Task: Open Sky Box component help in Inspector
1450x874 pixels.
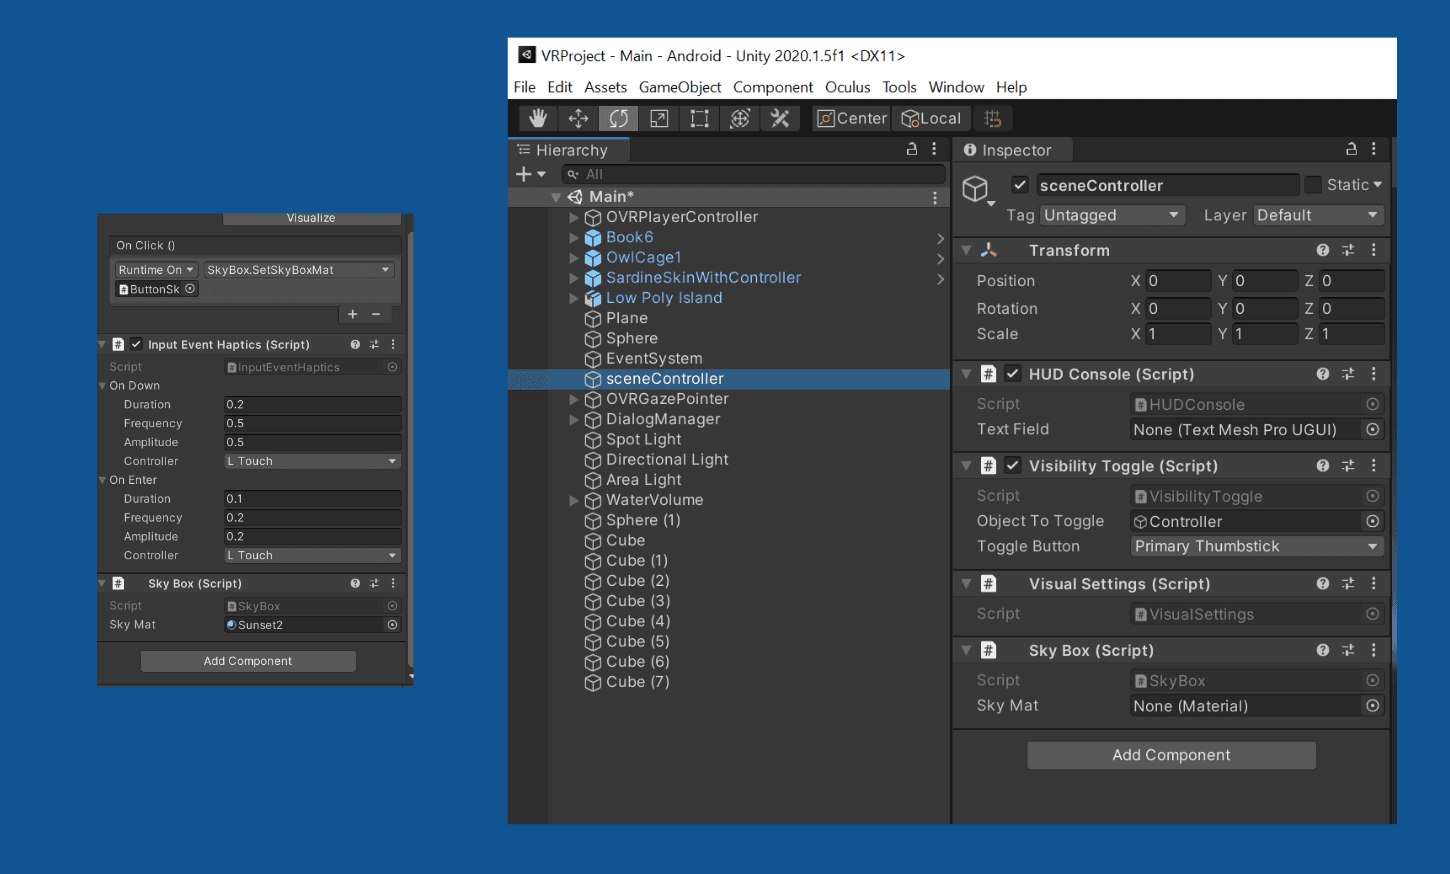Action: pyautogui.click(x=1323, y=650)
